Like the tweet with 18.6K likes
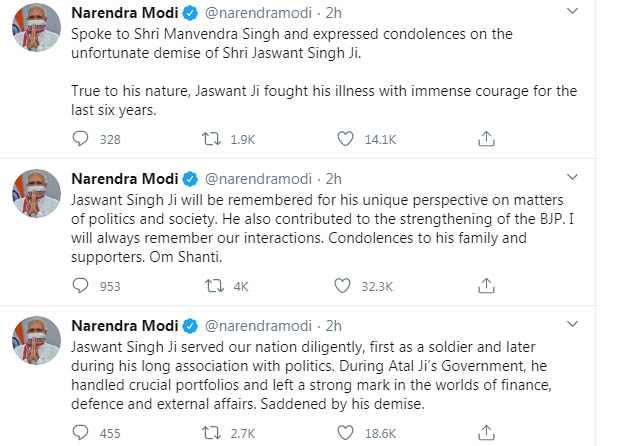 click(x=345, y=433)
